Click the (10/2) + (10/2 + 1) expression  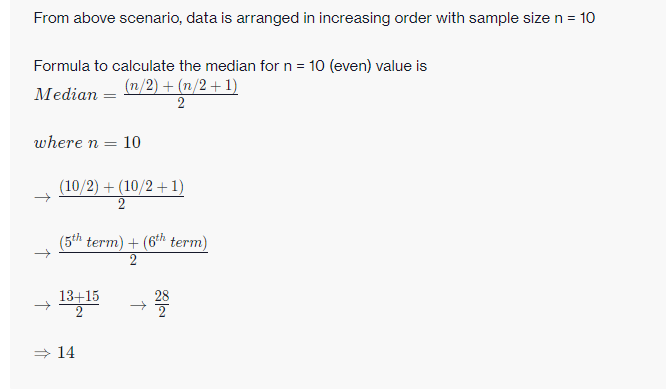(121, 186)
